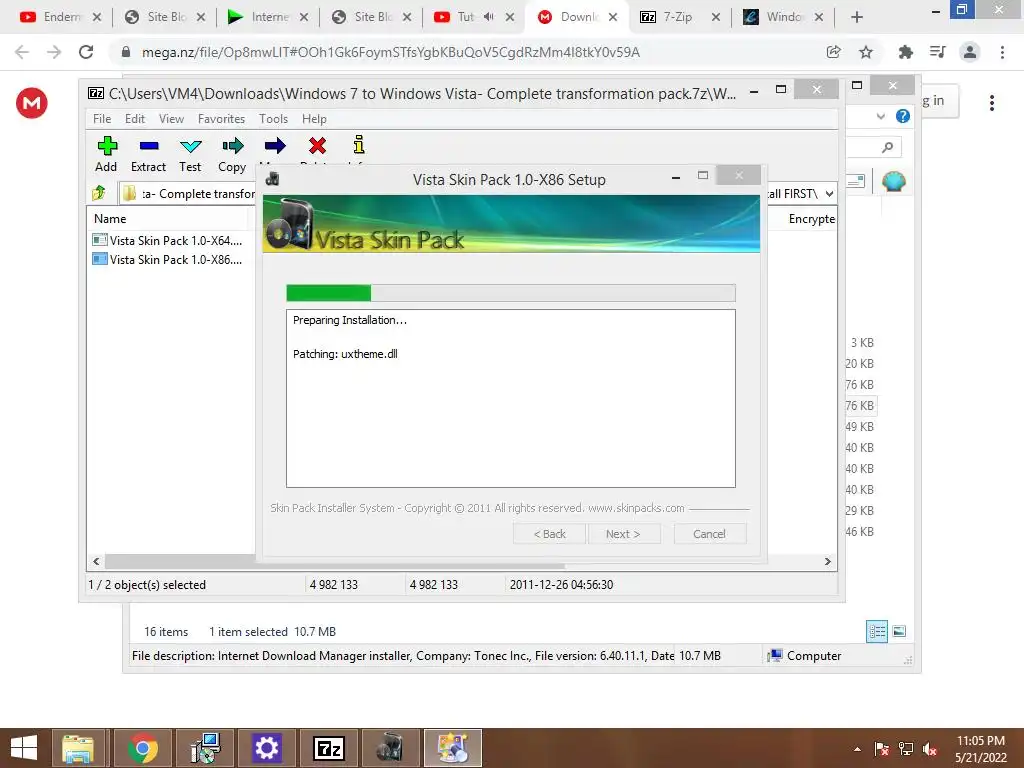This screenshot has width=1024, height=768.
Task: Expand the Explorer ribbon chevron
Action: (881, 116)
